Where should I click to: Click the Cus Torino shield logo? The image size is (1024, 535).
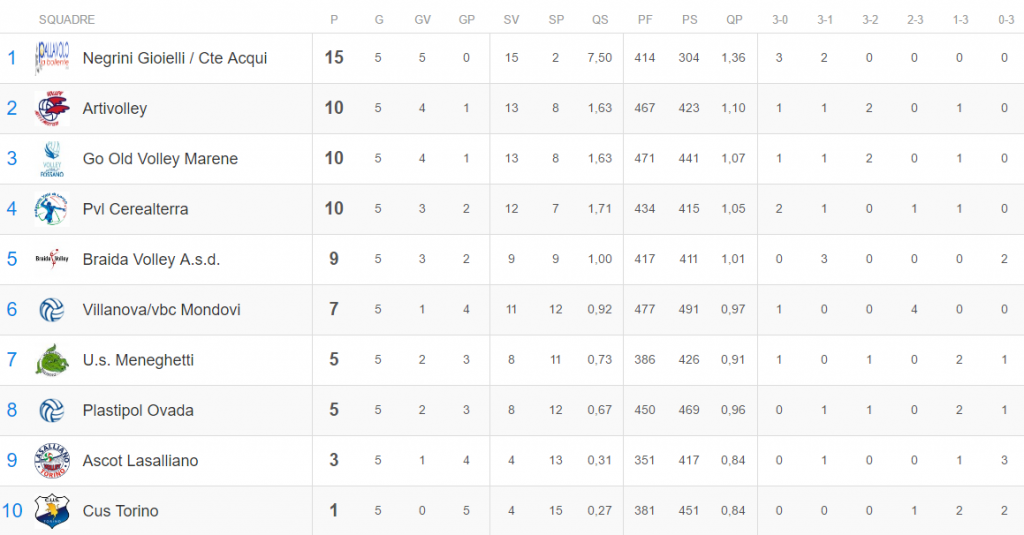pos(52,511)
